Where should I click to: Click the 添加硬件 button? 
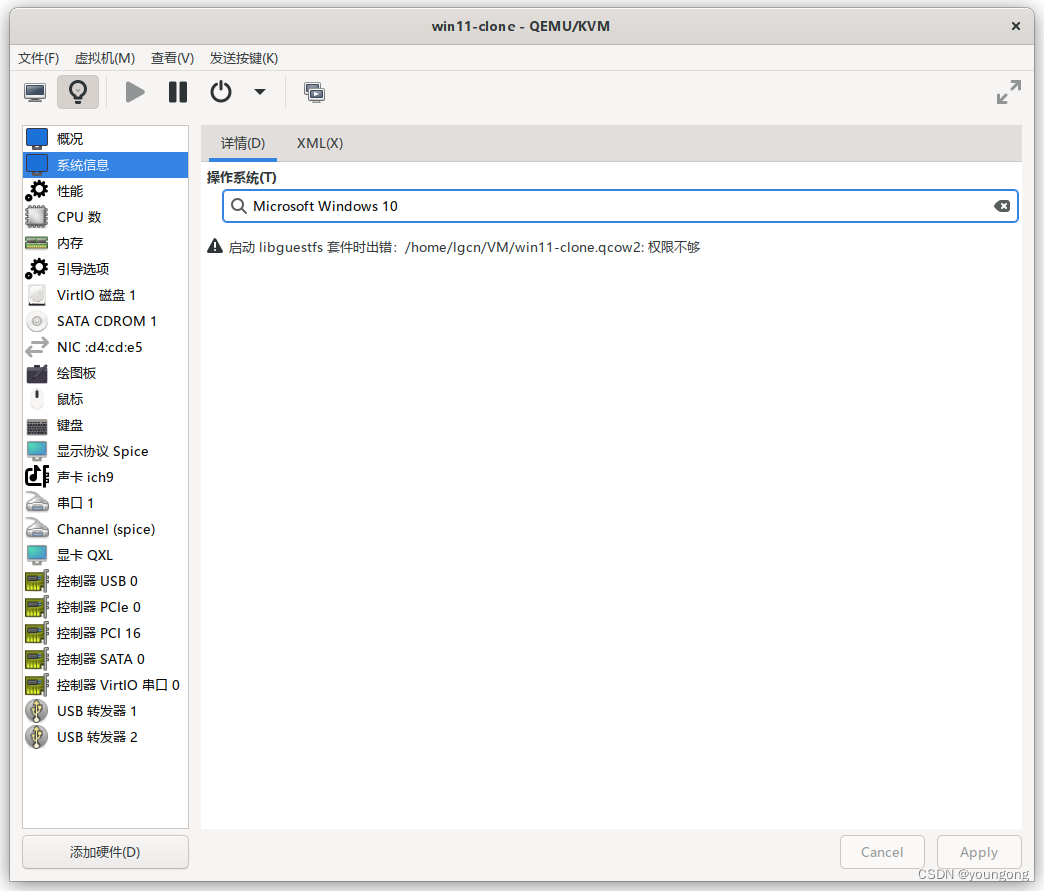click(x=104, y=851)
